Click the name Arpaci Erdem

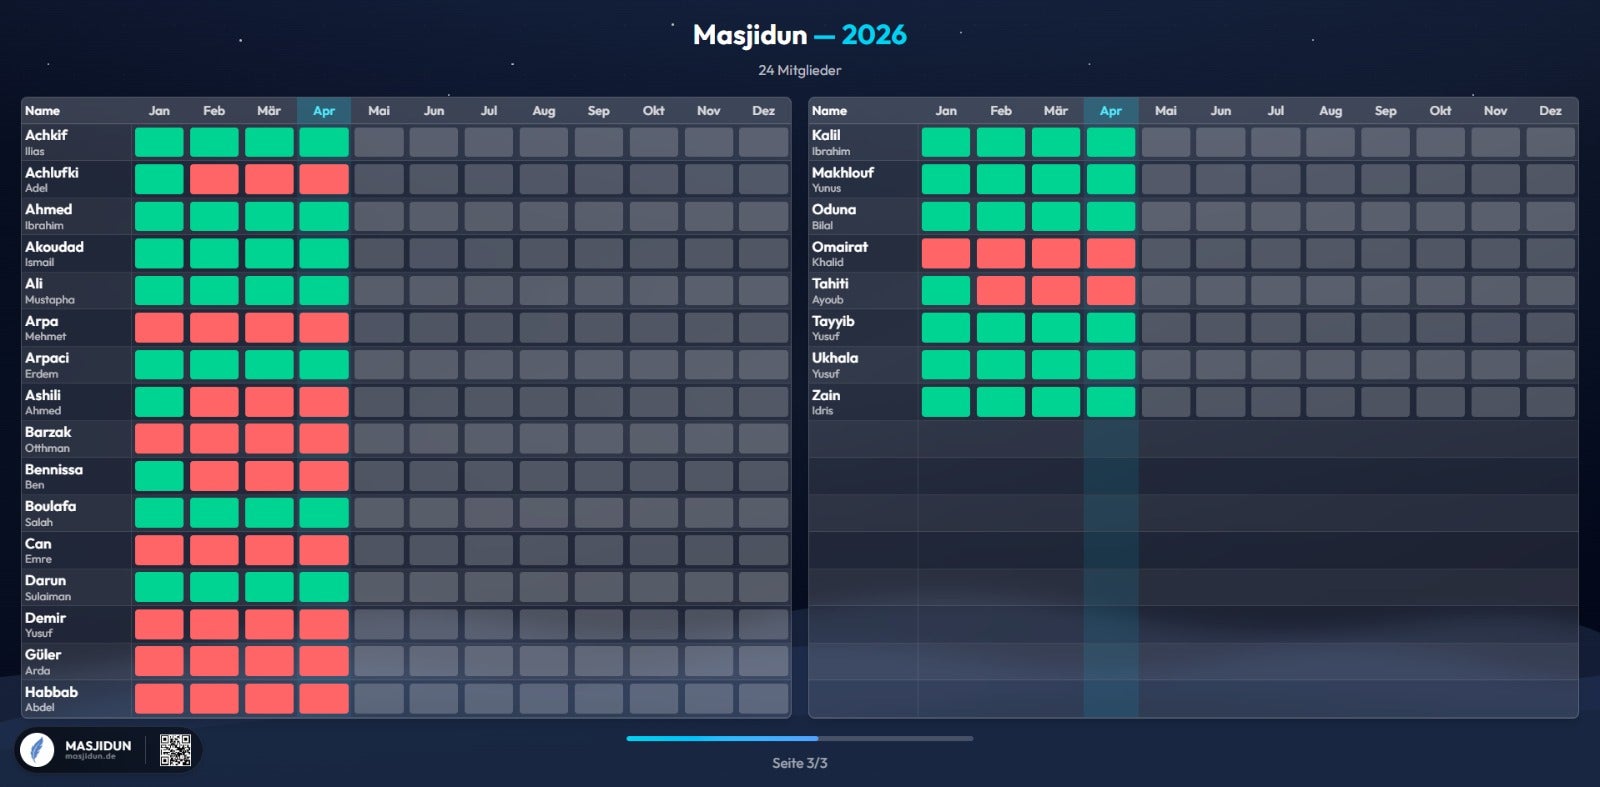(x=47, y=365)
